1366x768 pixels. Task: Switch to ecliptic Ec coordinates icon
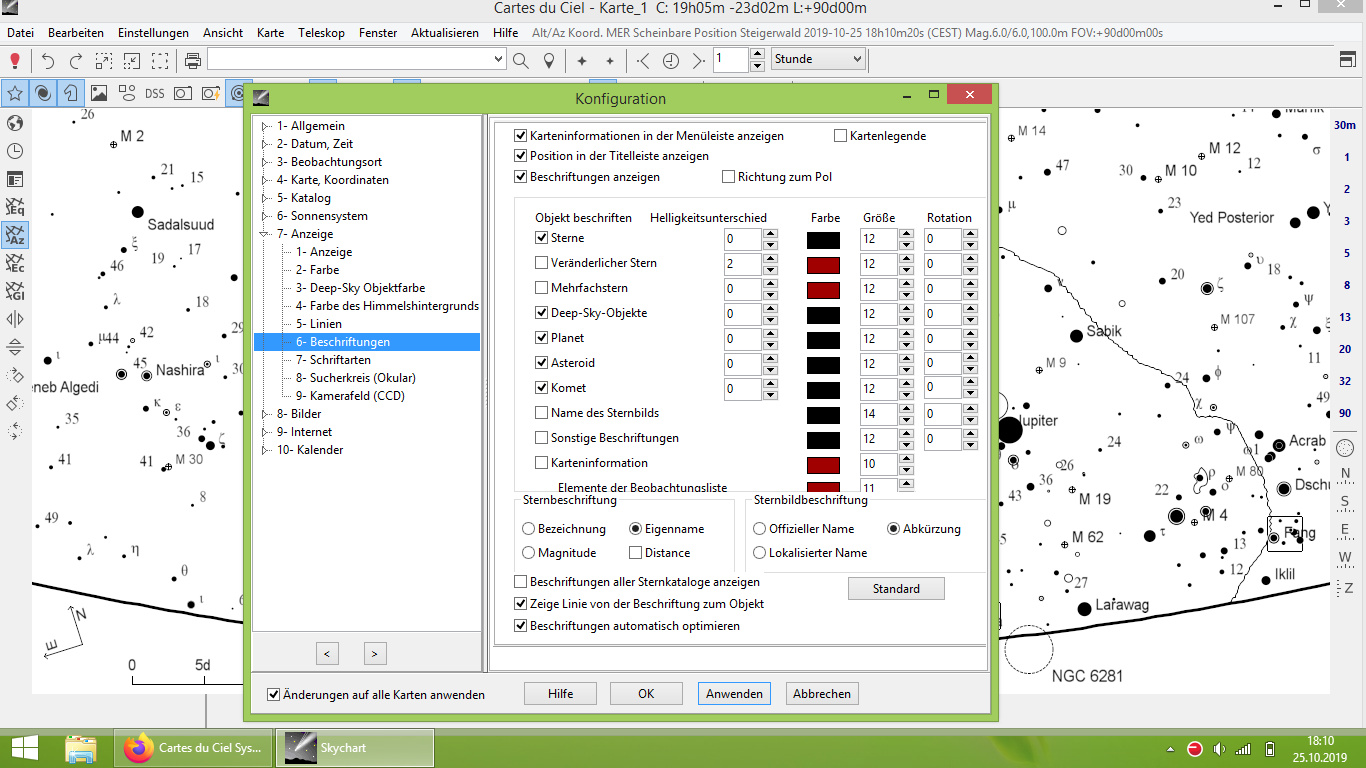[15, 263]
